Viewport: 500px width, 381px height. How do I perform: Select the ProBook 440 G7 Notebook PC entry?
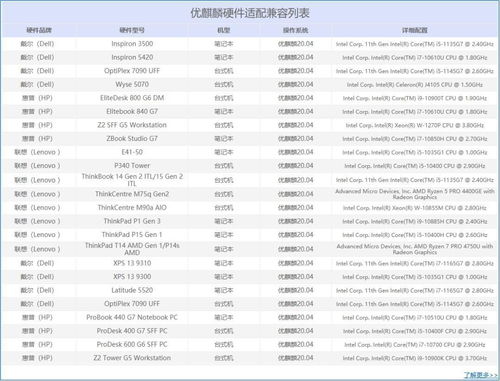click(x=132, y=317)
